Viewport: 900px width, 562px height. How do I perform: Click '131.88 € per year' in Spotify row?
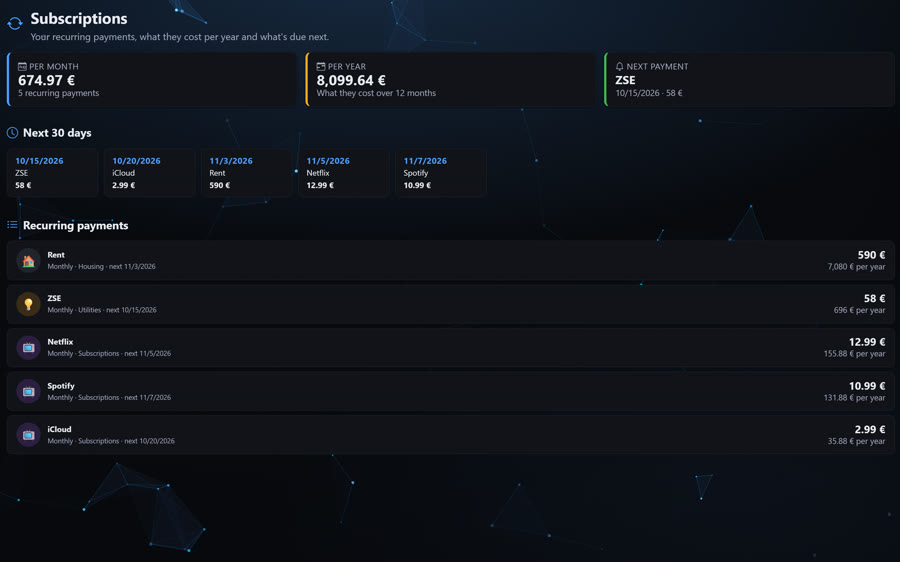(x=855, y=398)
